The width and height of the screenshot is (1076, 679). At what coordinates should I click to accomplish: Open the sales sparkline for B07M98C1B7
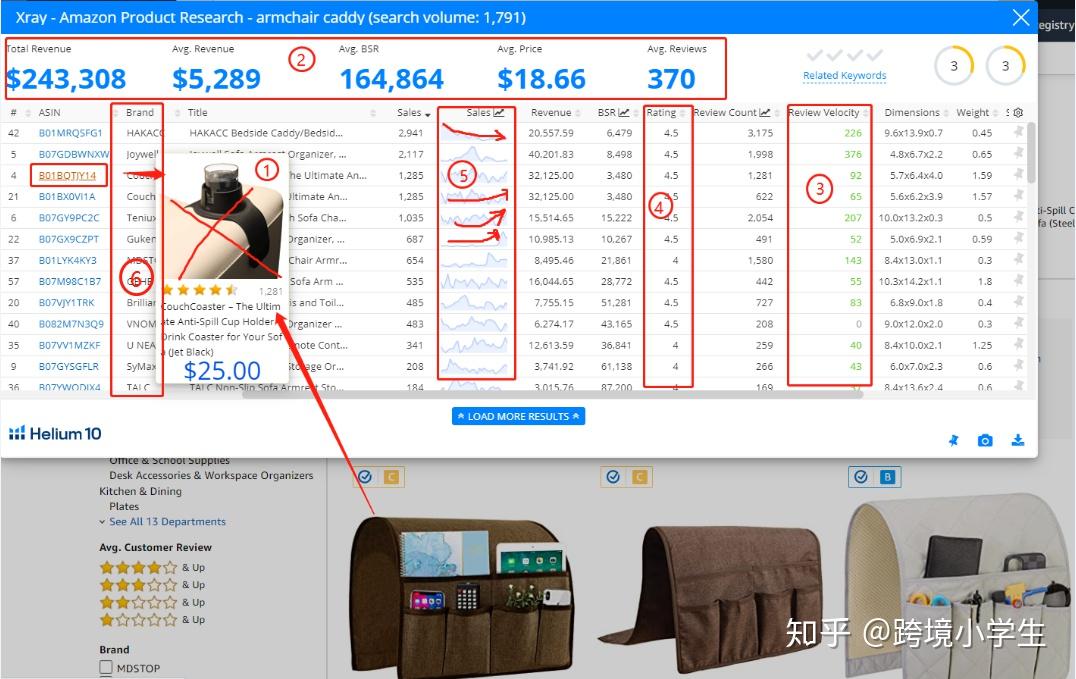point(474,281)
